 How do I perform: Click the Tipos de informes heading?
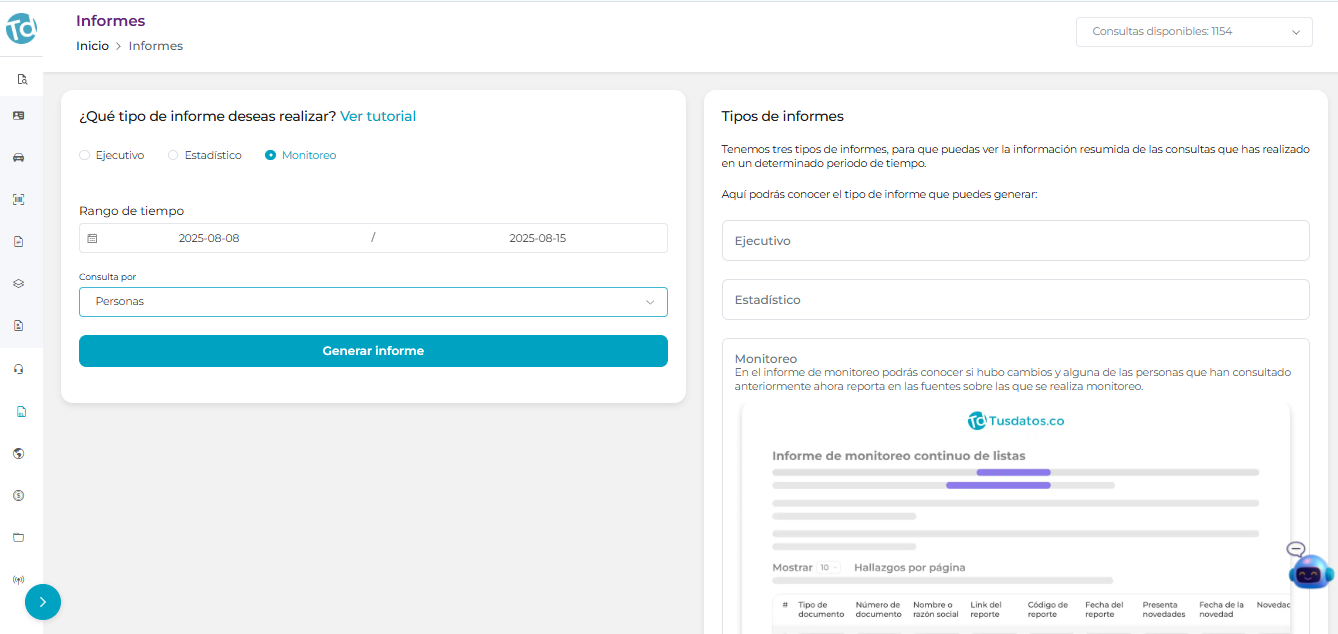point(783,116)
